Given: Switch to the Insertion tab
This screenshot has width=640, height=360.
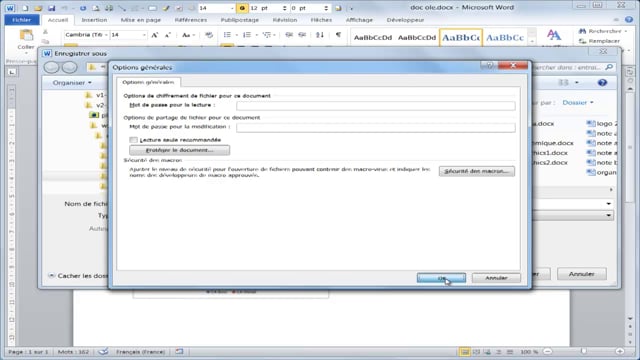Looking at the screenshot, I should [94, 20].
